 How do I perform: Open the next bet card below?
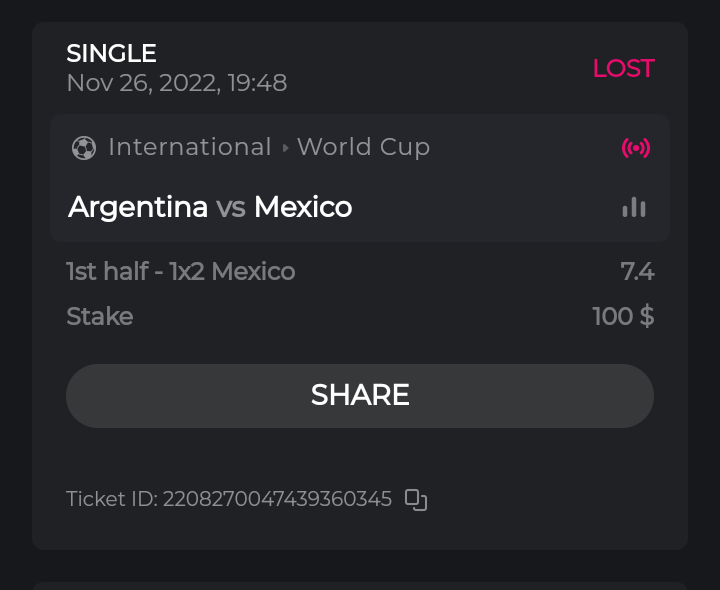(x=360, y=585)
